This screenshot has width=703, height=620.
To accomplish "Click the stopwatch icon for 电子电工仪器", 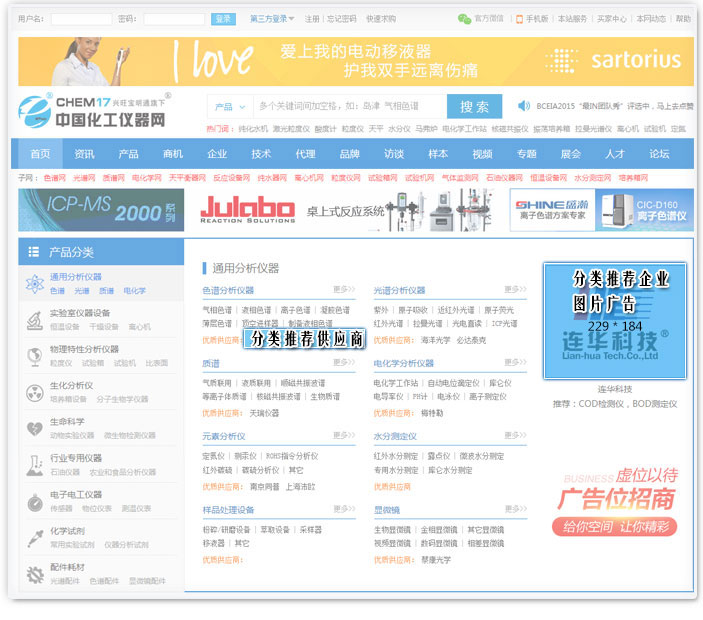I will click(x=33, y=500).
